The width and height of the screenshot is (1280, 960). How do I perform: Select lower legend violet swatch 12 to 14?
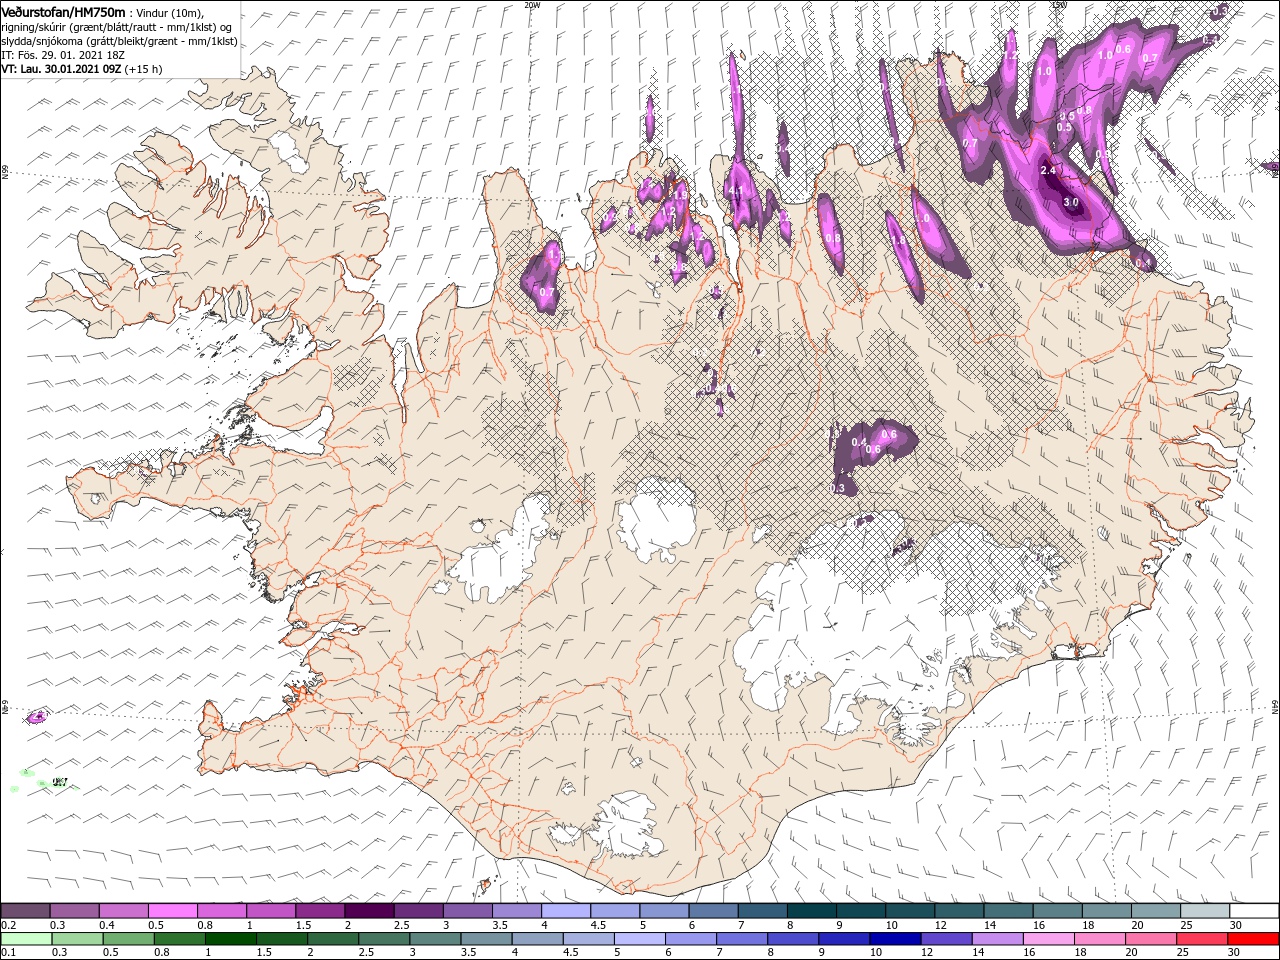tap(947, 938)
